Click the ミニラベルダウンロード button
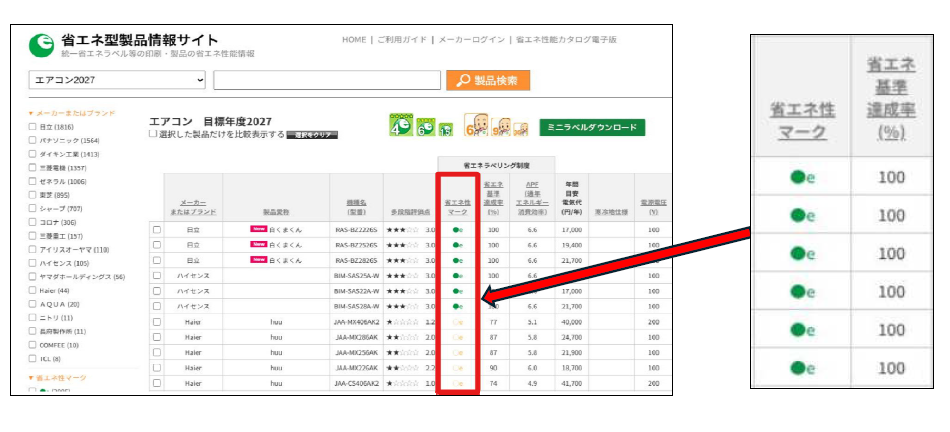The width and height of the screenshot is (950, 432). 592,127
